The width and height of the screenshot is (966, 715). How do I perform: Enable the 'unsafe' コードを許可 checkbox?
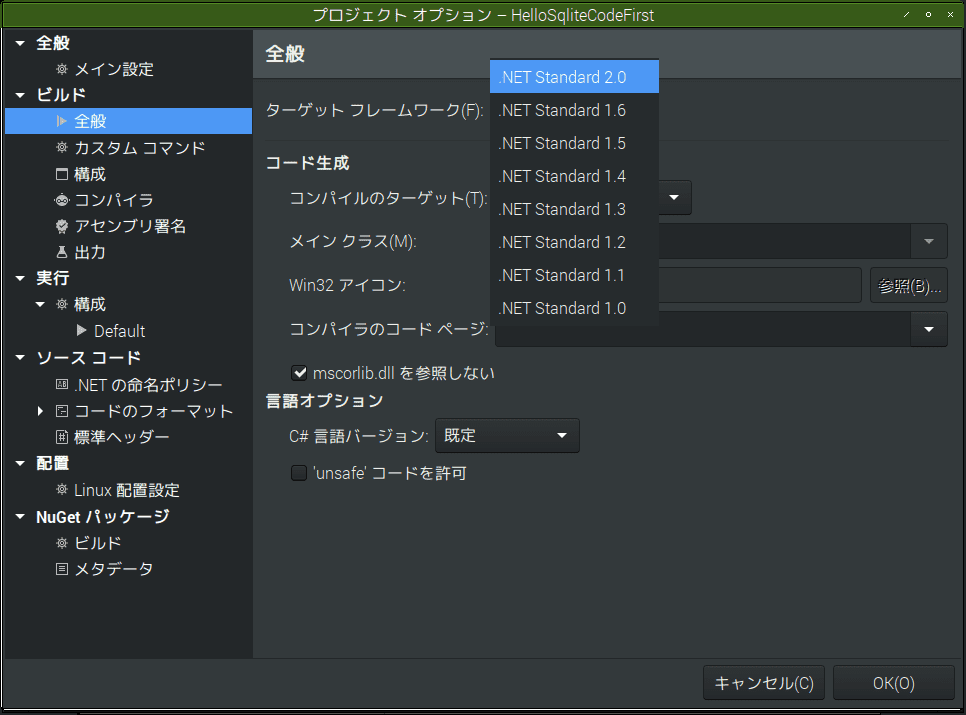(x=299, y=473)
